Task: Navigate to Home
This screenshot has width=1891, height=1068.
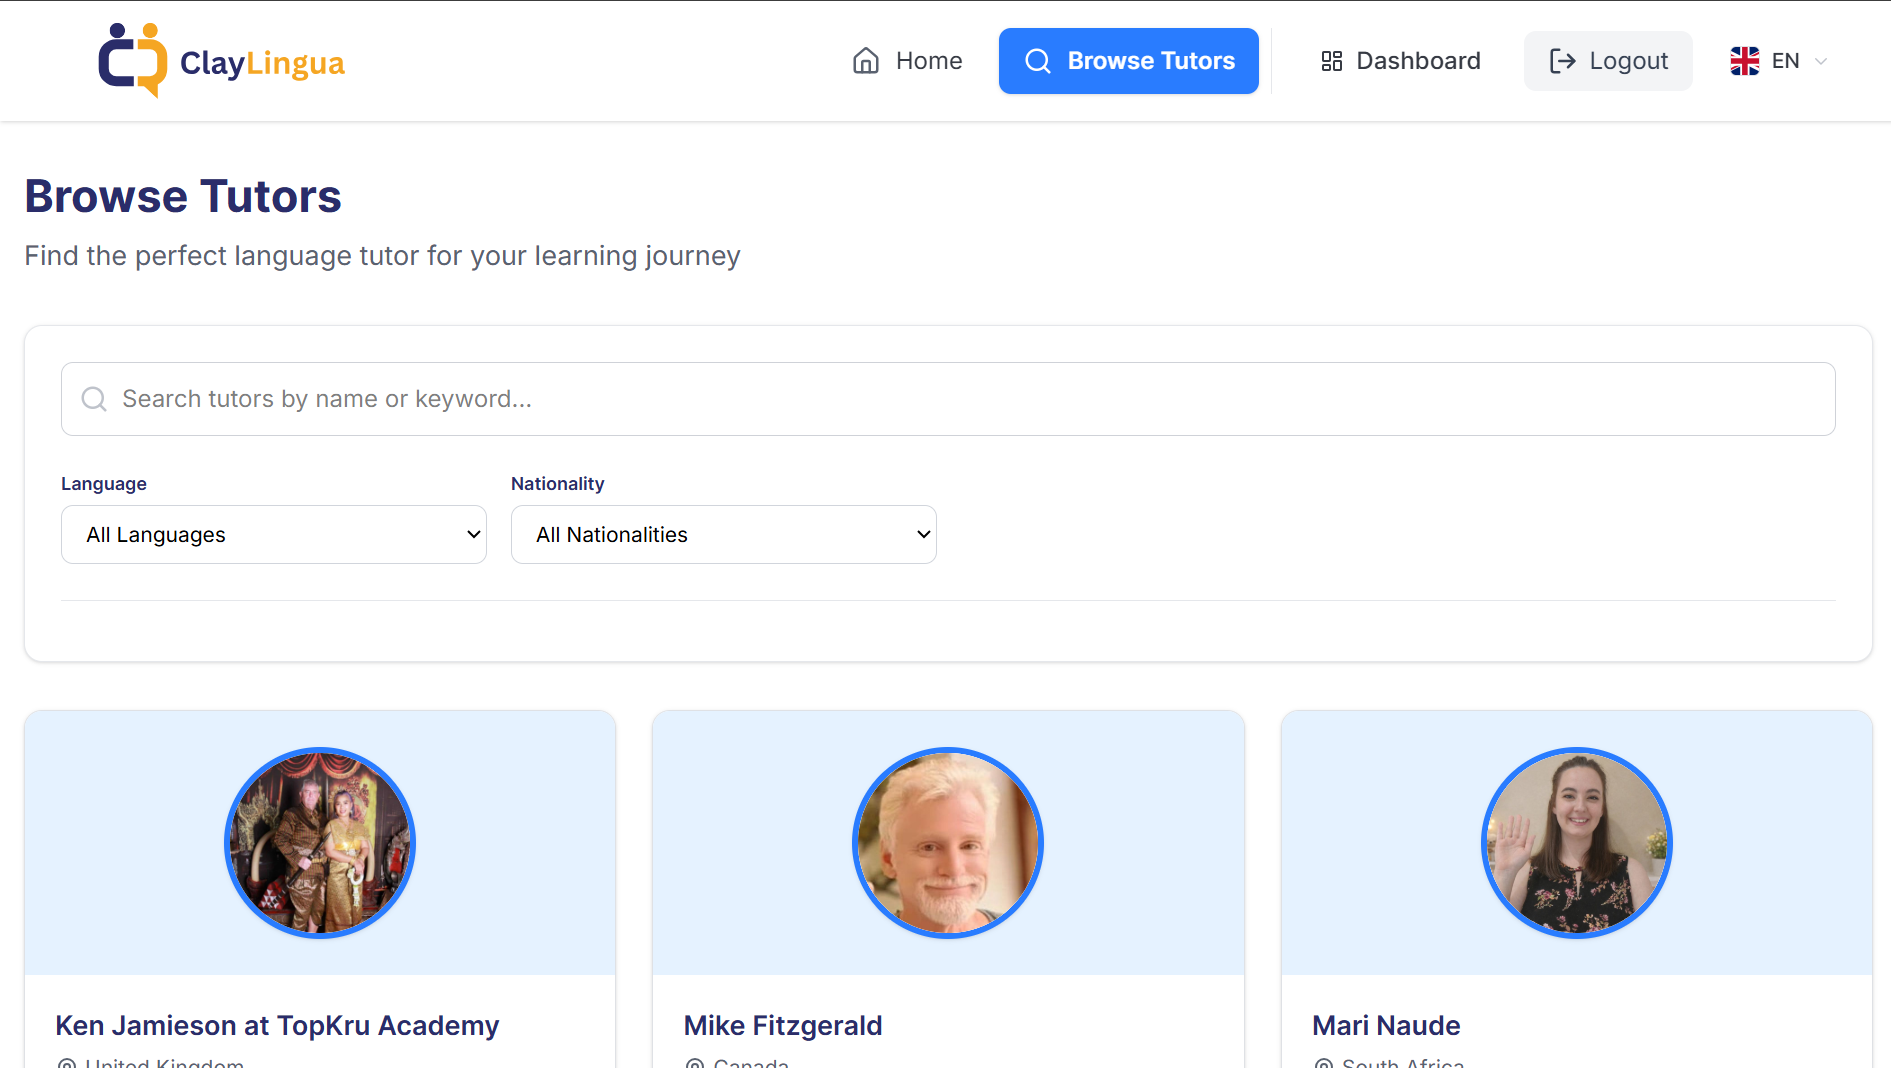Action: pyautogui.click(x=907, y=61)
